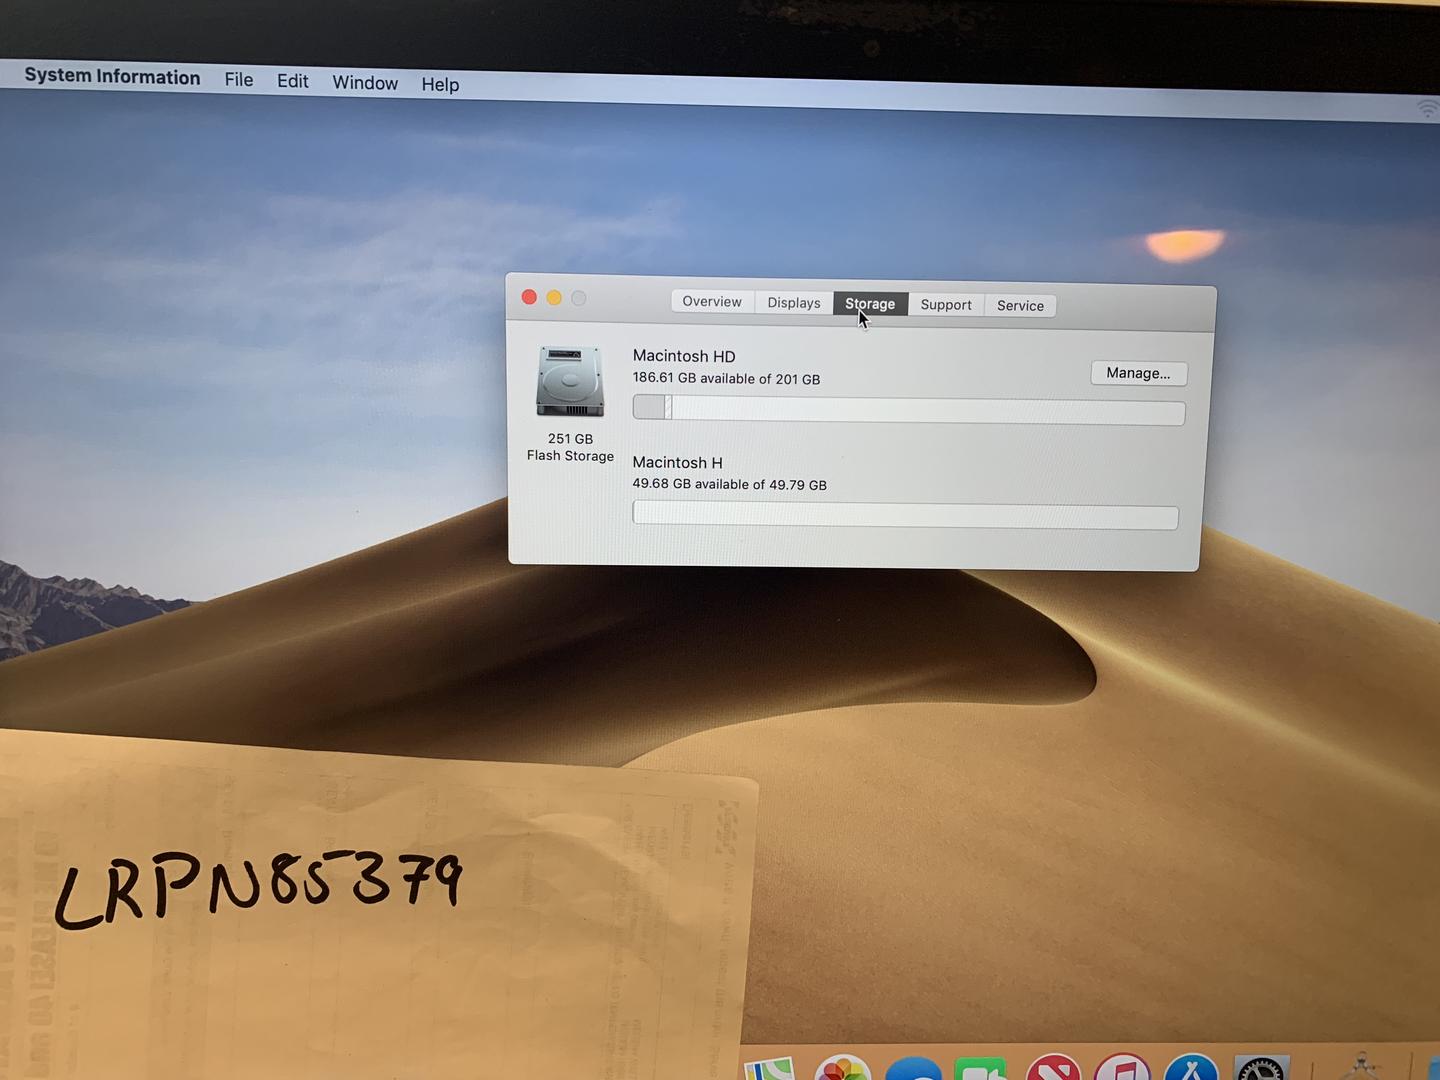Open Photos from the Dock
Image resolution: width=1440 pixels, height=1080 pixels.
(842, 1068)
